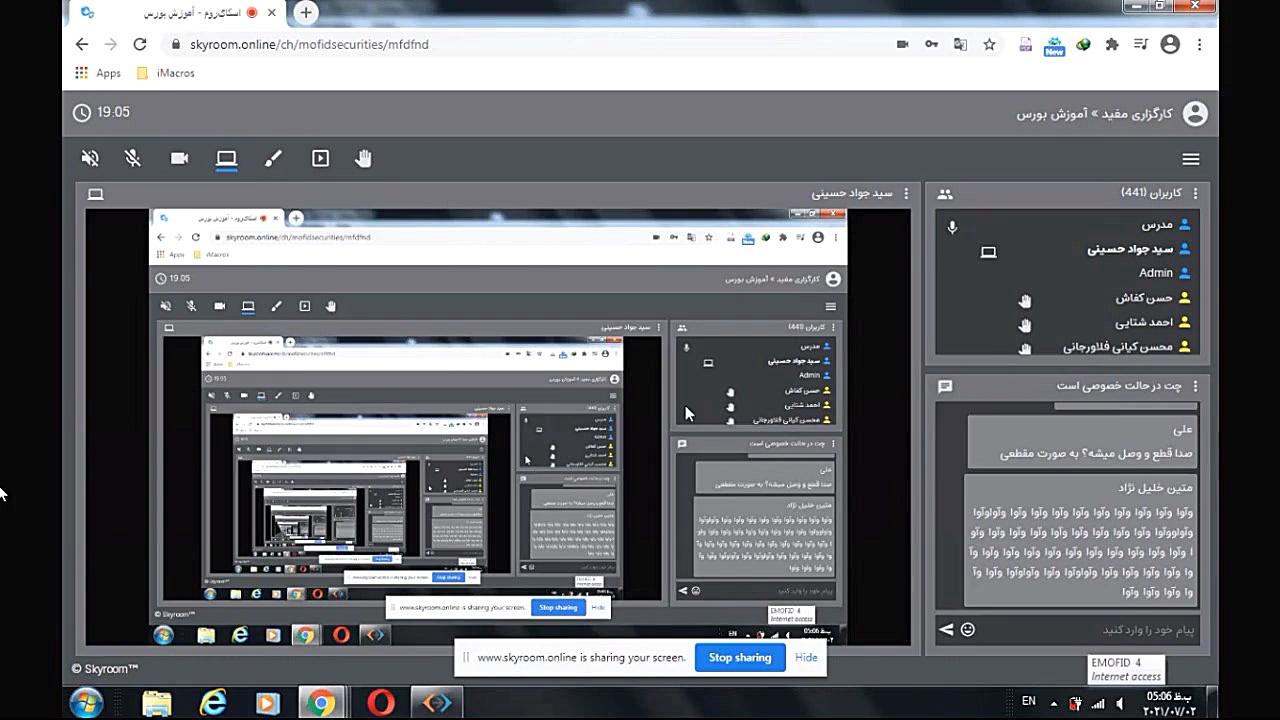Hide the screen sharing notification bar
The height and width of the screenshot is (720, 1280).
coord(806,657)
